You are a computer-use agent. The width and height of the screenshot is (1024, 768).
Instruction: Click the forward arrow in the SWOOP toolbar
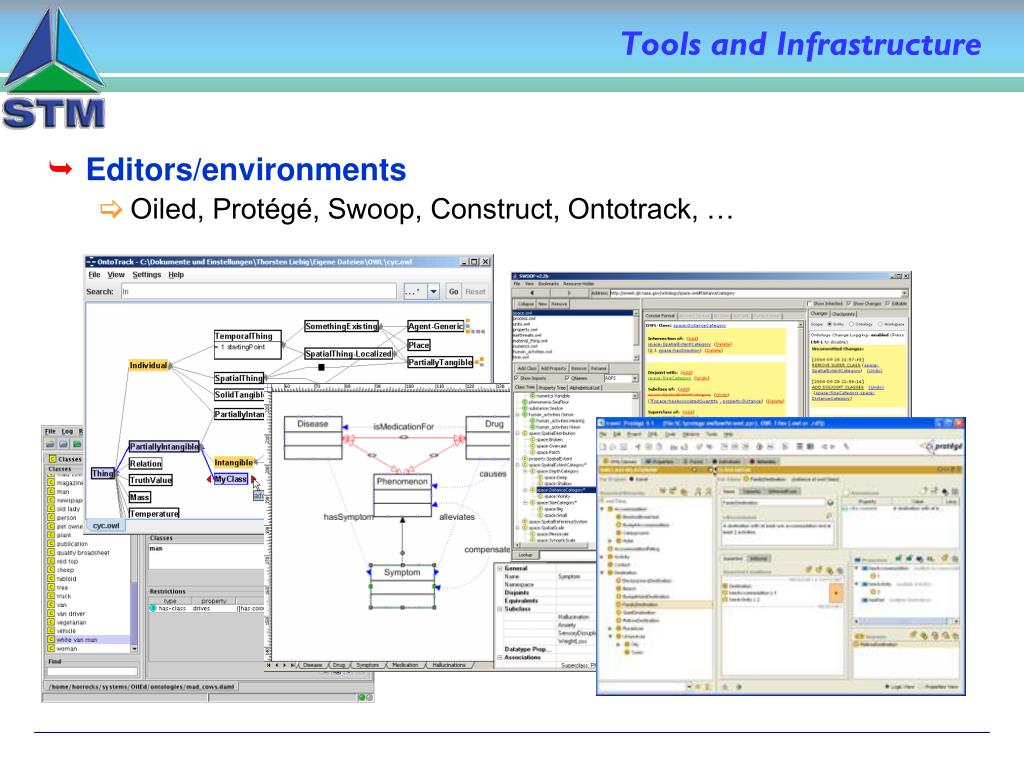coord(569,293)
